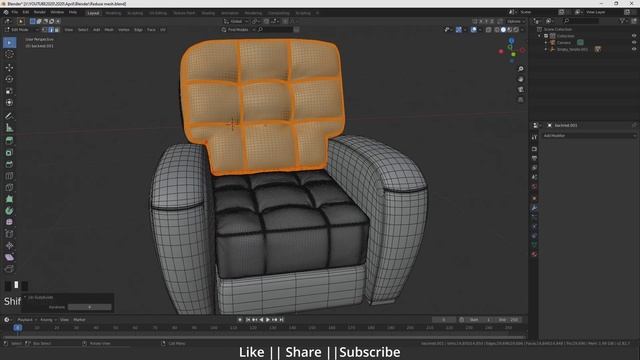The image size is (640, 360).
Task: Select the Knife tool
Action: click(x=9, y=188)
